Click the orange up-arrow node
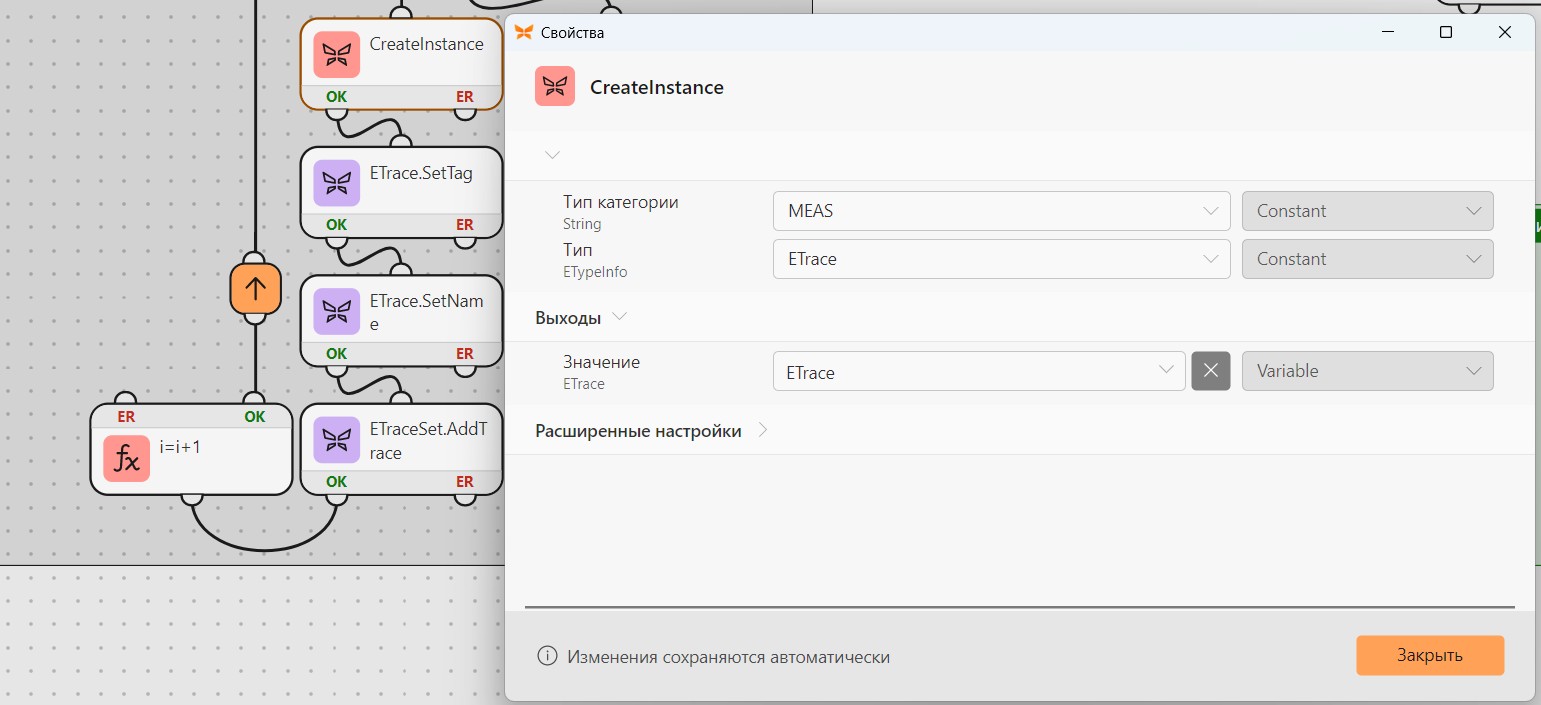1541x705 pixels. pyautogui.click(x=255, y=289)
